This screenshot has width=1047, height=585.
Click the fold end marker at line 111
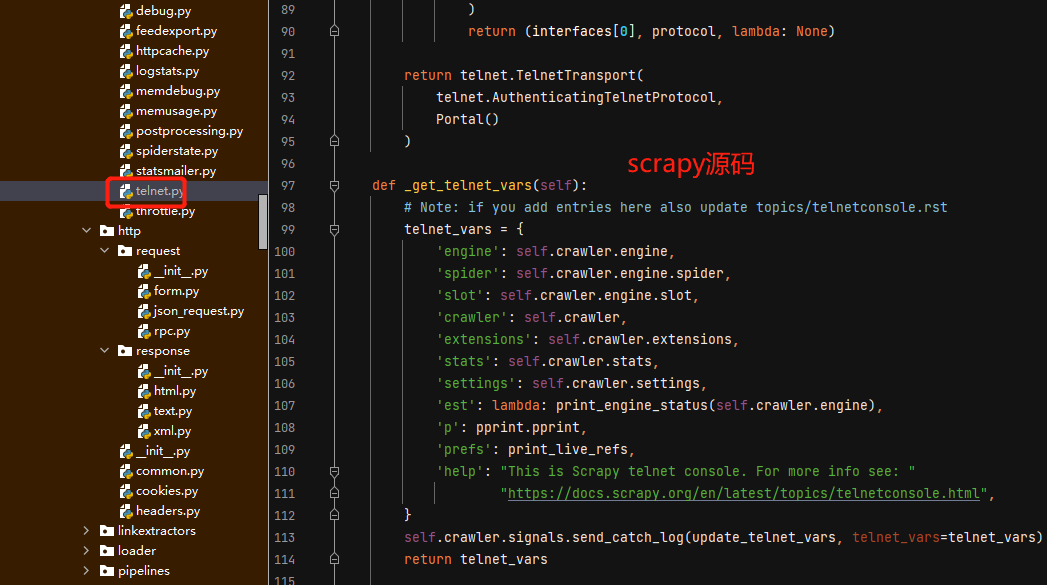335,494
